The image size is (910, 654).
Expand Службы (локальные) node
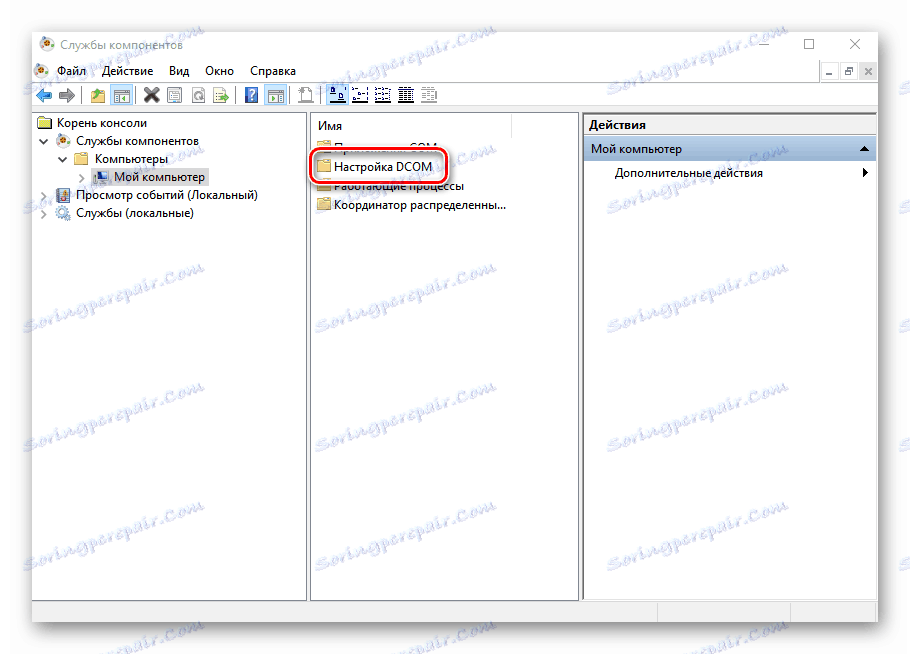[44, 214]
